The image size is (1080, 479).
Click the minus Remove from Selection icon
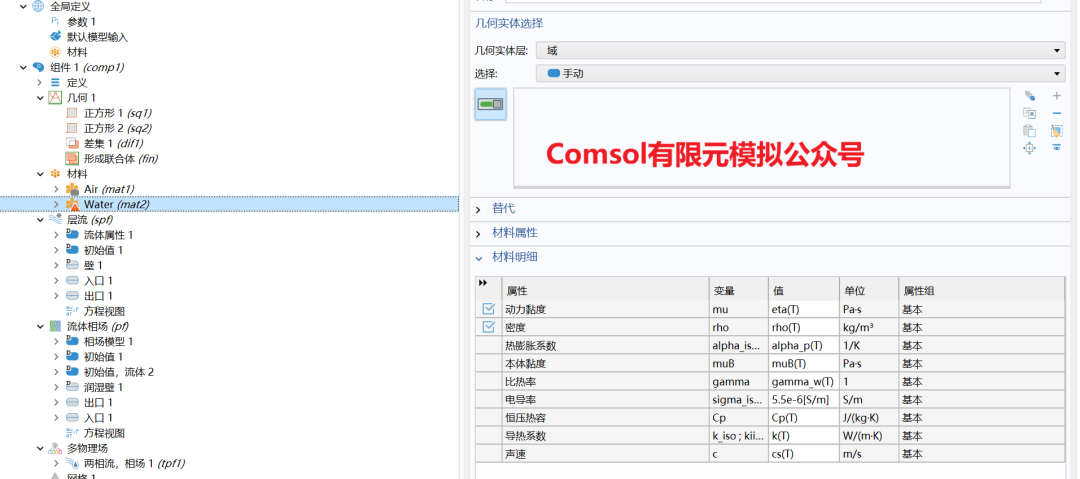tap(1057, 113)
